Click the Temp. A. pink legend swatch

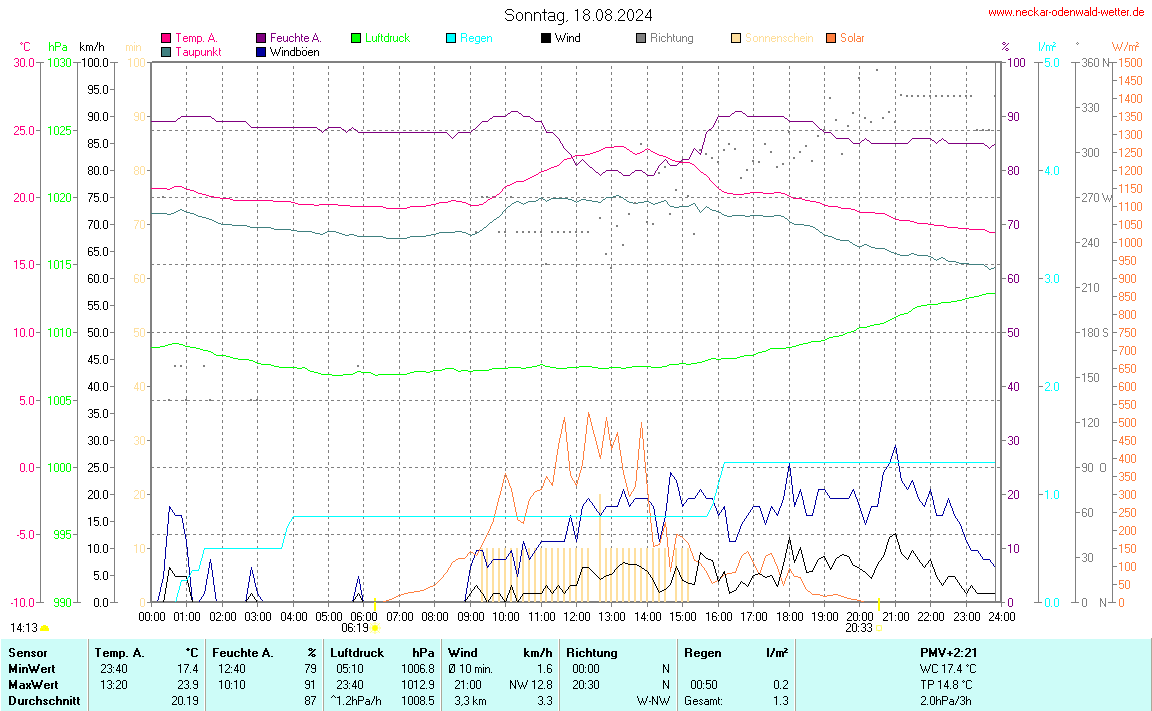(x=166, y=38)
